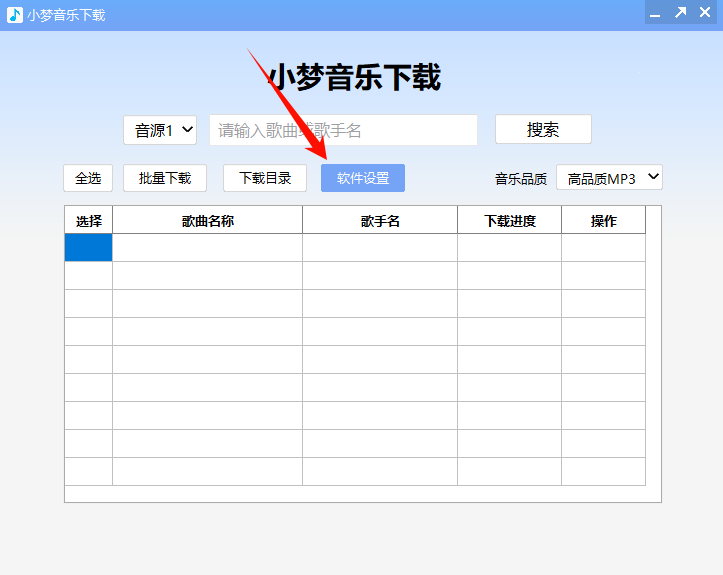Click the 全选 select-all button
Screen dimensions: 723x575
pyautogui.click(x=88, y=178)
